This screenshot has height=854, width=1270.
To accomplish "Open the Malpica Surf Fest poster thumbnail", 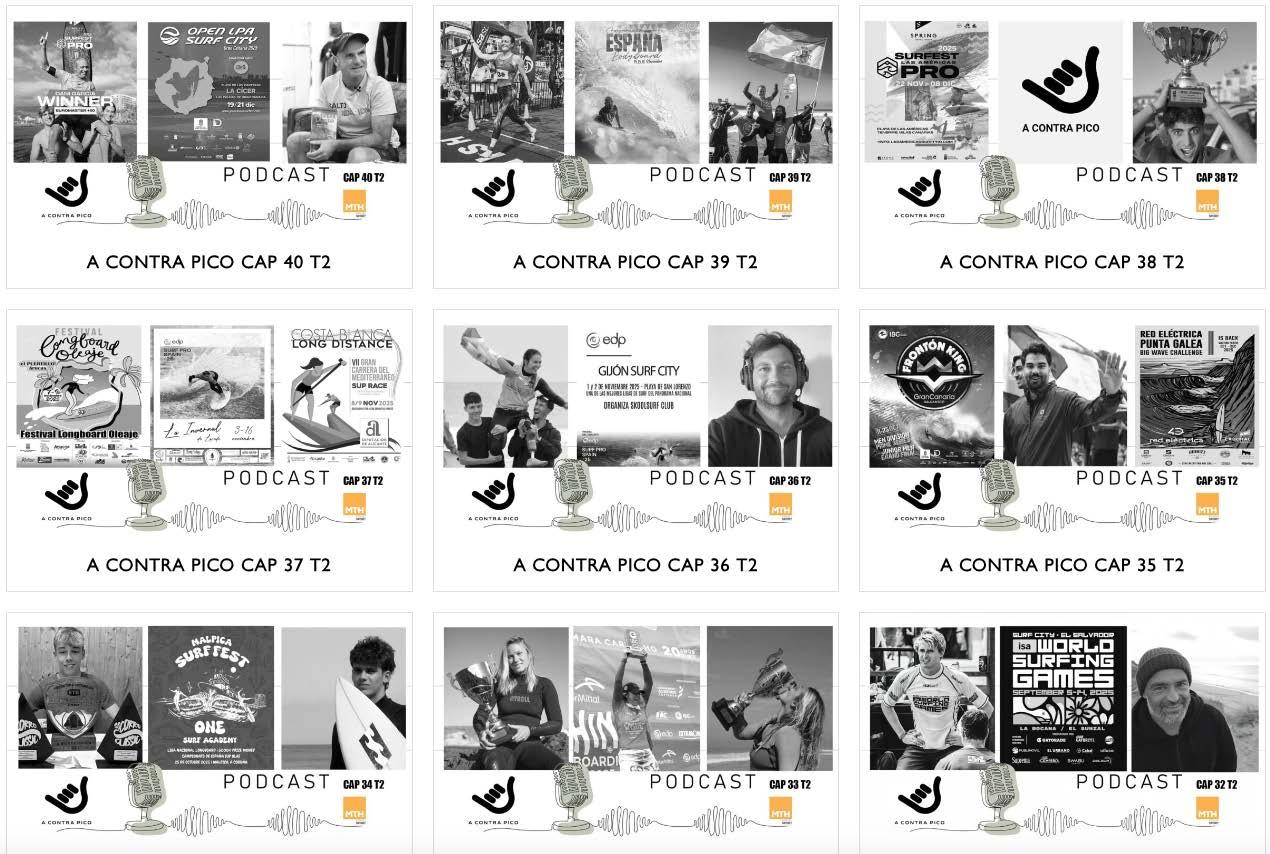I will (211, 697).
